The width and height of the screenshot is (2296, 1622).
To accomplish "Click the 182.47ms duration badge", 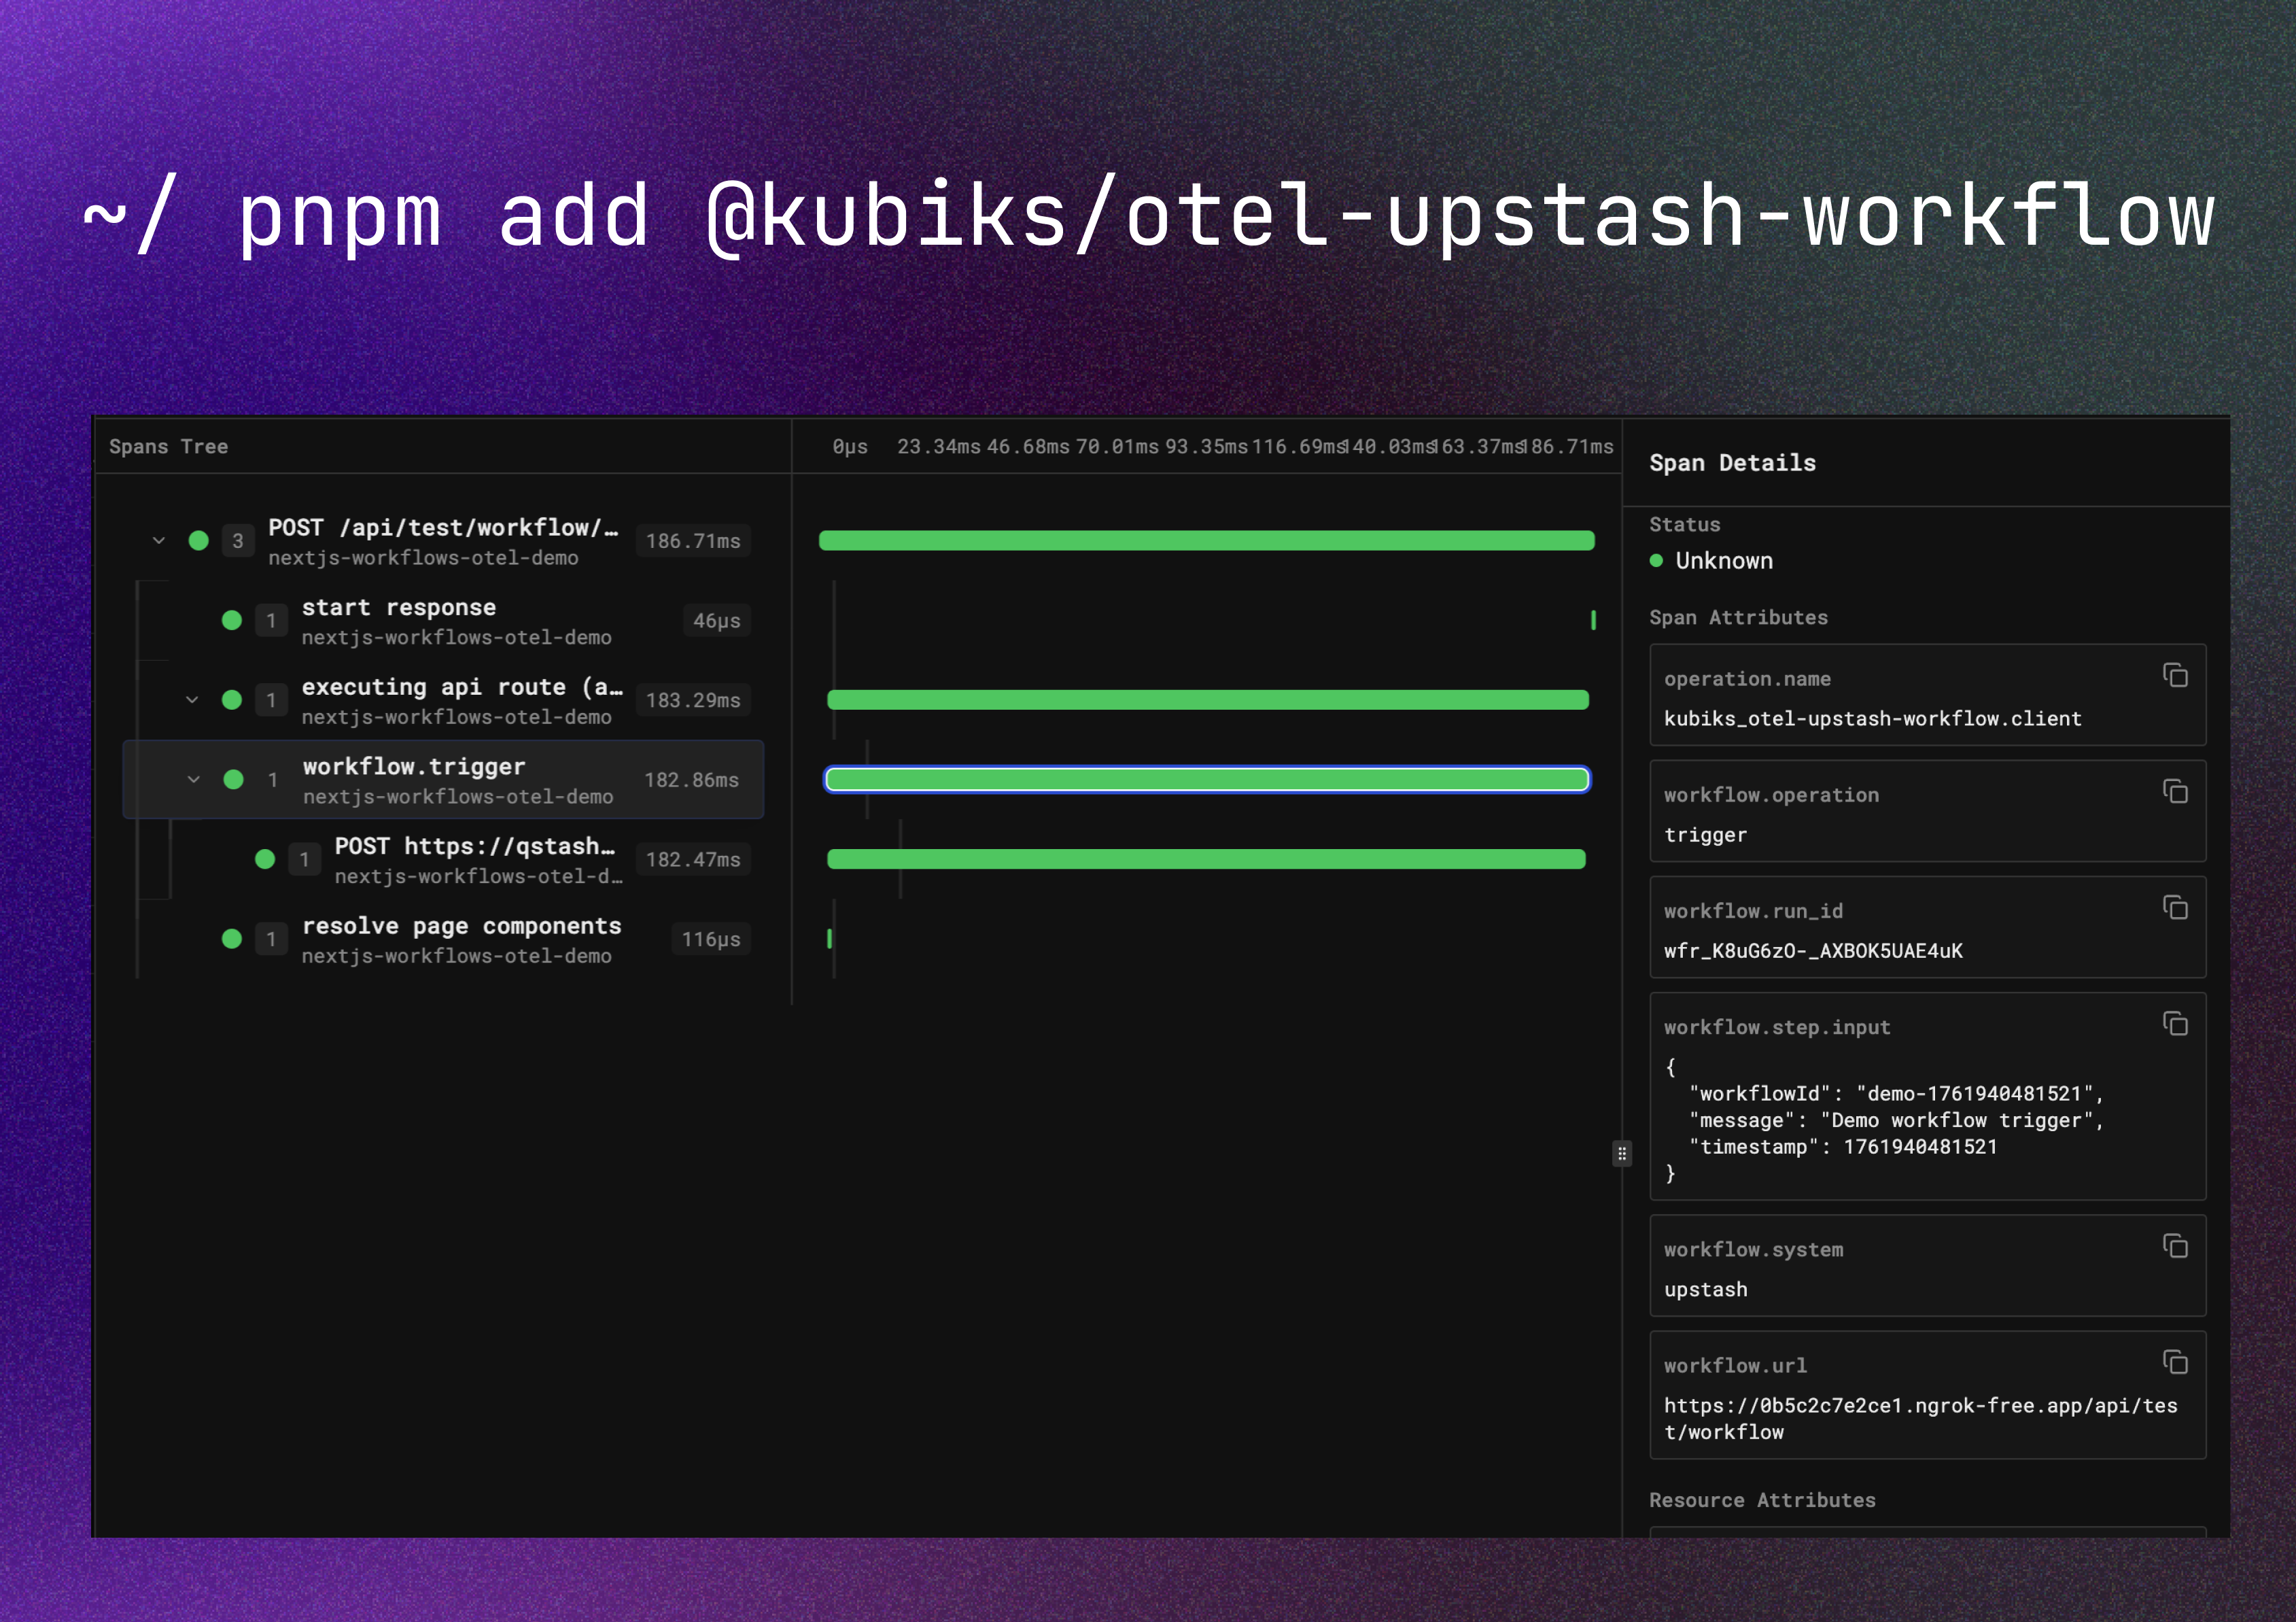I will point(693,859).
